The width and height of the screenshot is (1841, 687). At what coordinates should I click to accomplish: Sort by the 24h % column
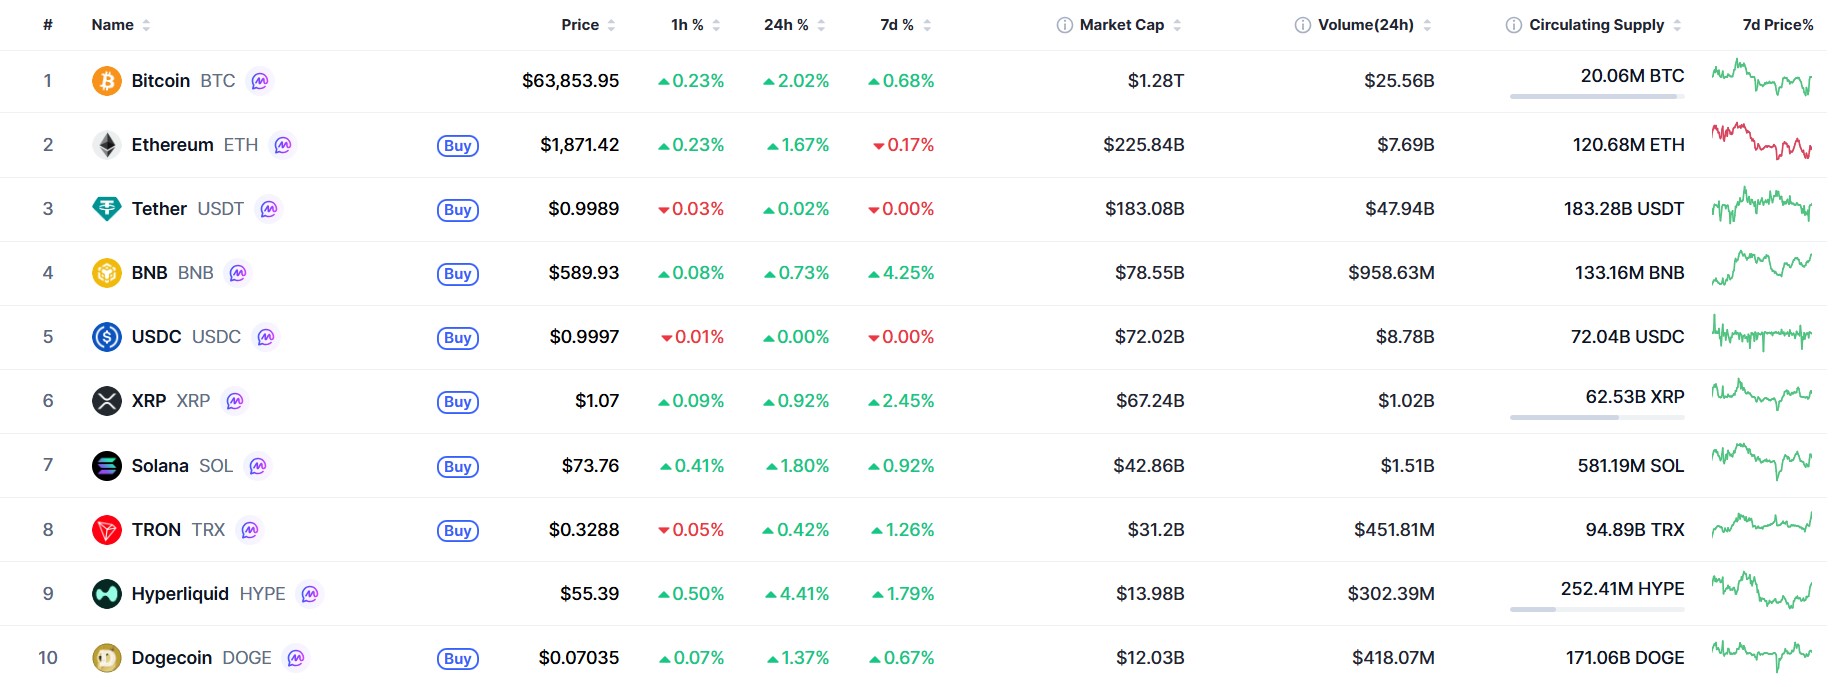coord(794,25)
